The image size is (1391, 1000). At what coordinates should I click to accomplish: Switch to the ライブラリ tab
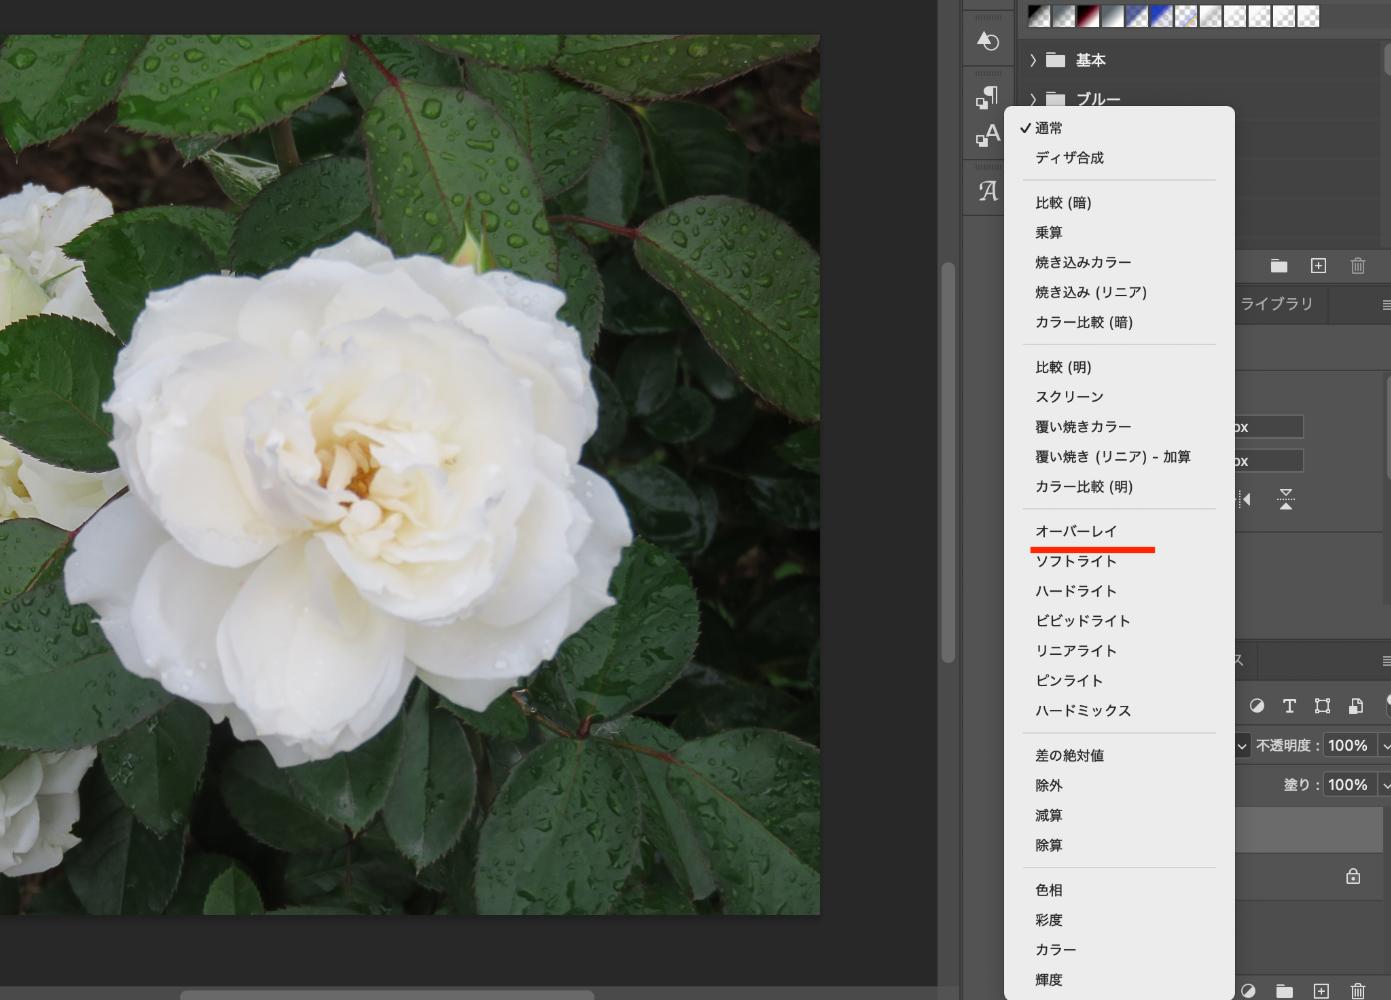1276,304
